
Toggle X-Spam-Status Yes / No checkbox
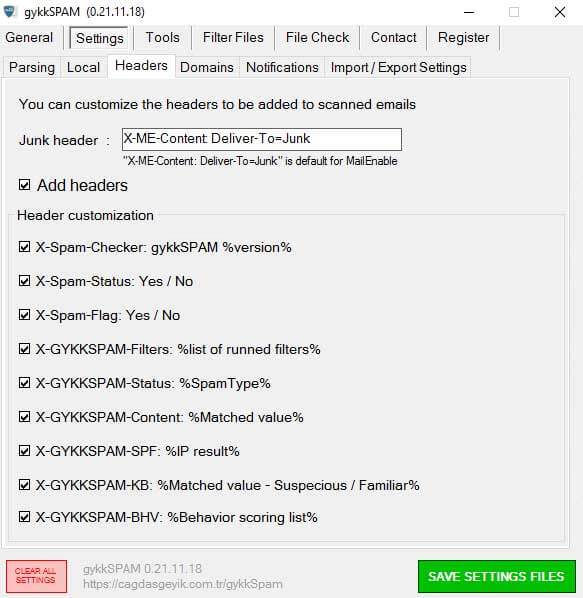pyautogui.click(x=24, y=281)
